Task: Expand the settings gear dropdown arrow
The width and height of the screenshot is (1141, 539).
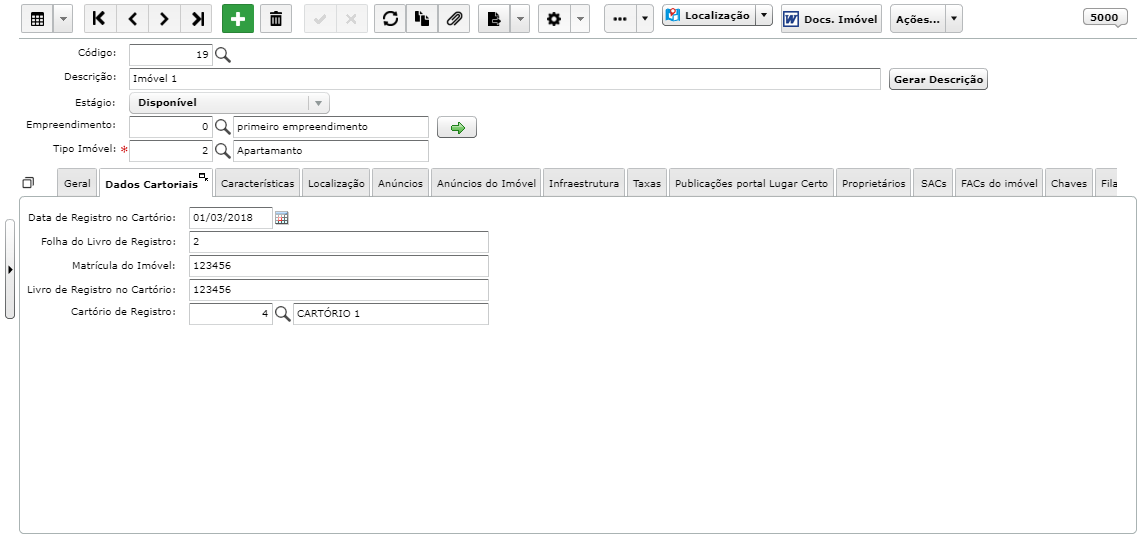Action: point(580,19)
